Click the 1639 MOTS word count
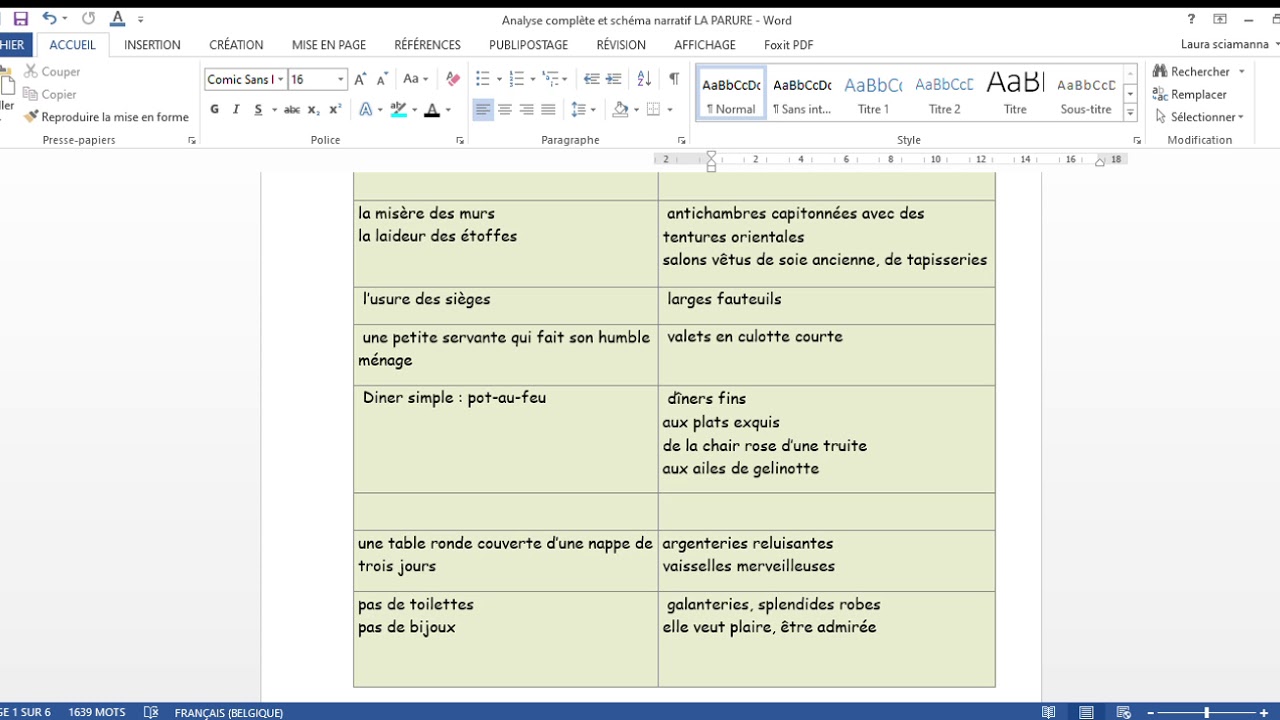 click(97, 712)
